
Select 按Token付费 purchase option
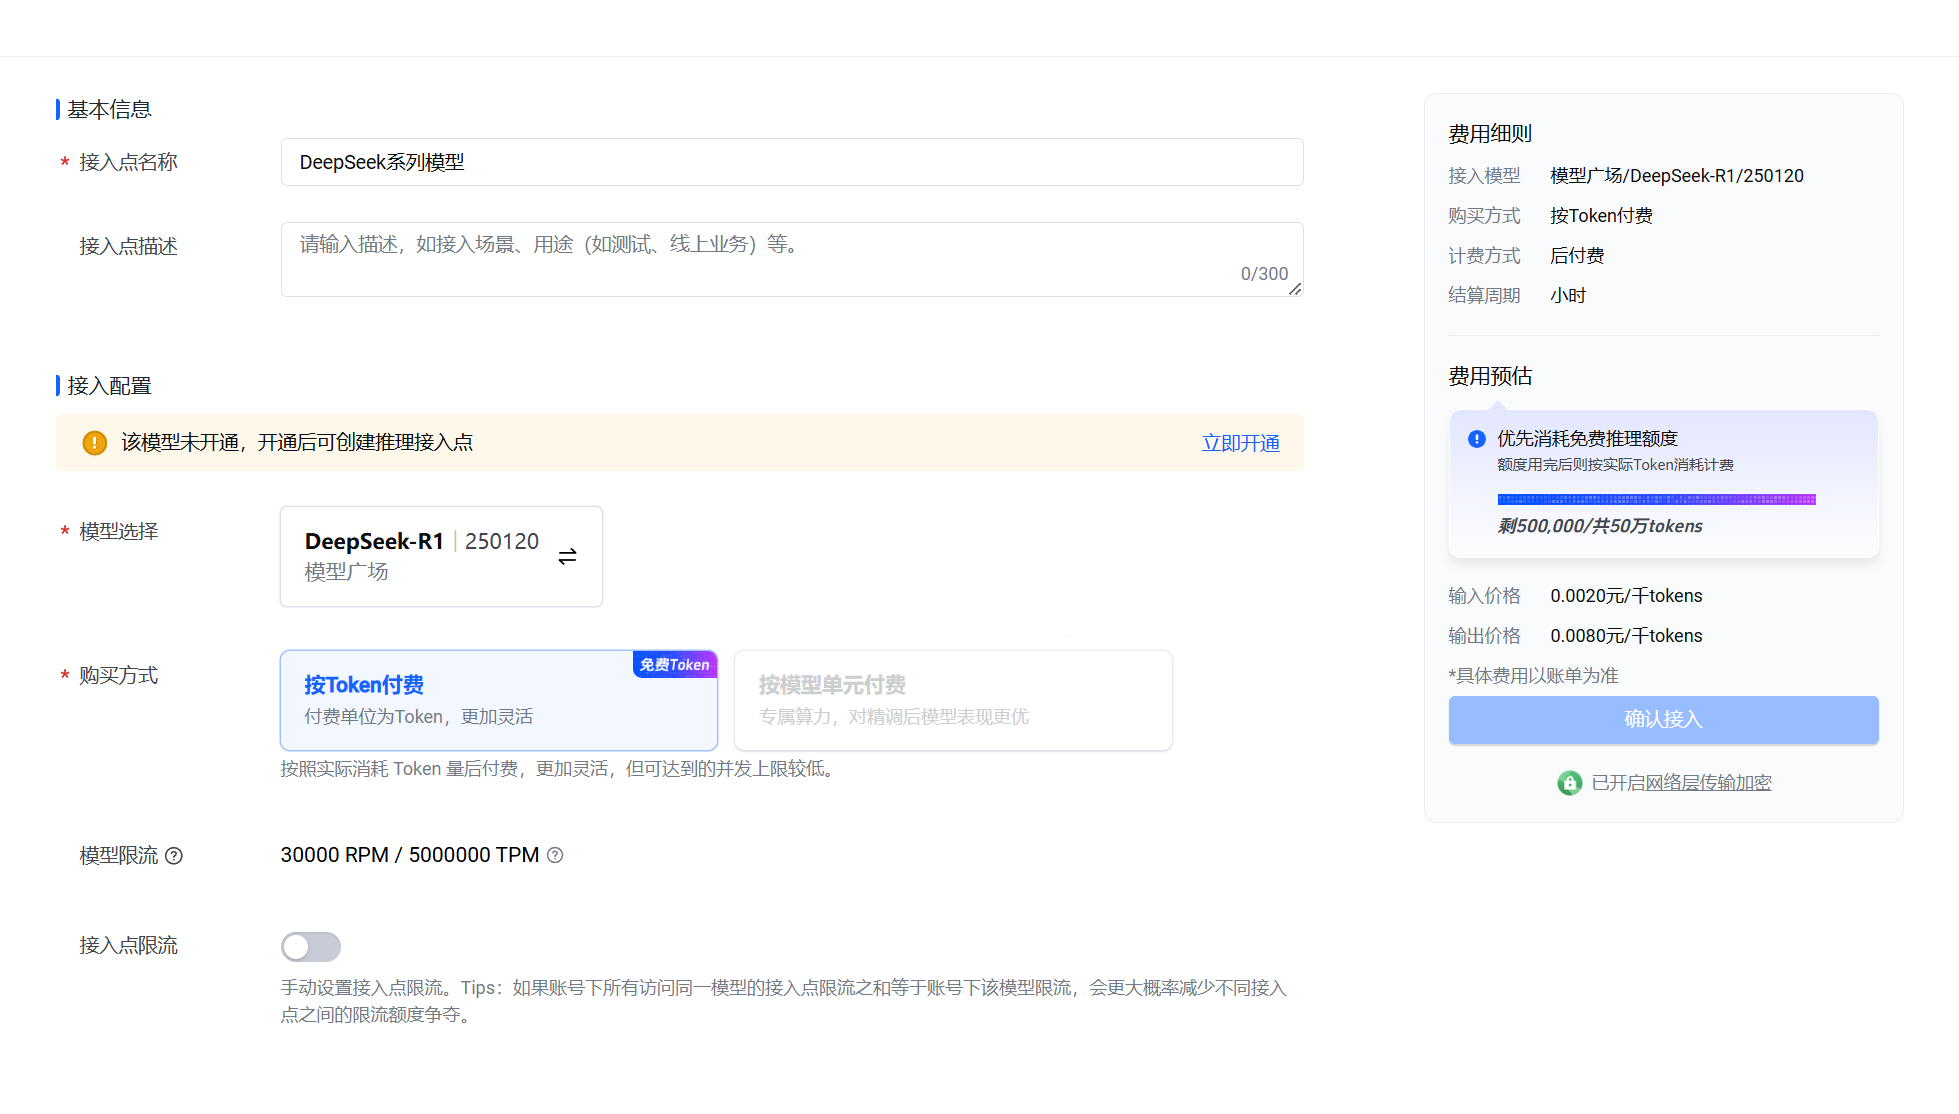point(498,700)
